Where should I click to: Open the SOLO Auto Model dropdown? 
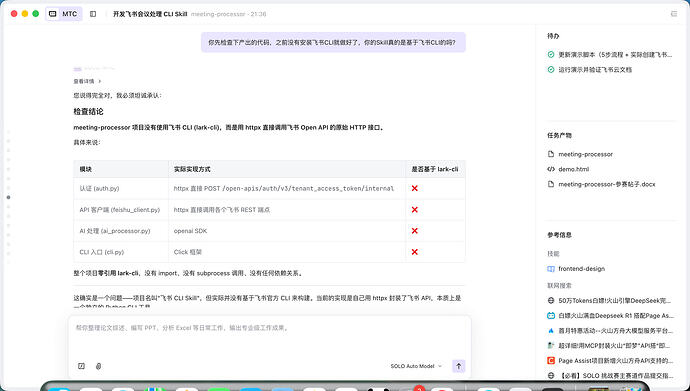416,366
